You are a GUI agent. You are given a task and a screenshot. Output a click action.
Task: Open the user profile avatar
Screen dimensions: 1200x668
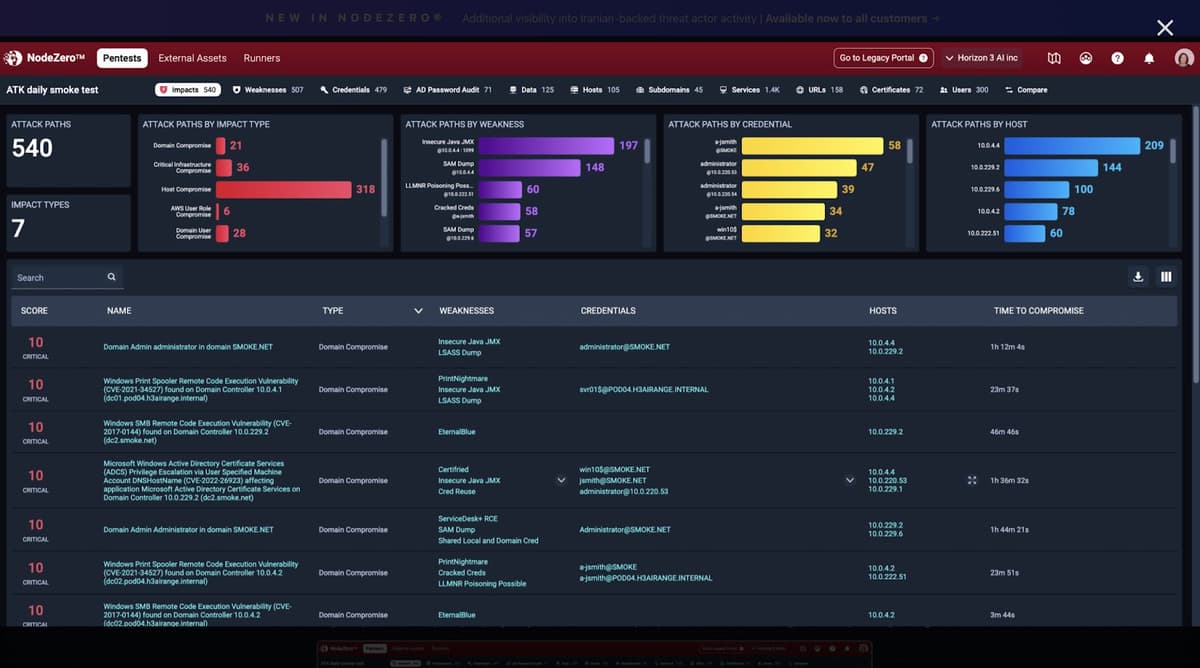click(x=1184, y=58)
